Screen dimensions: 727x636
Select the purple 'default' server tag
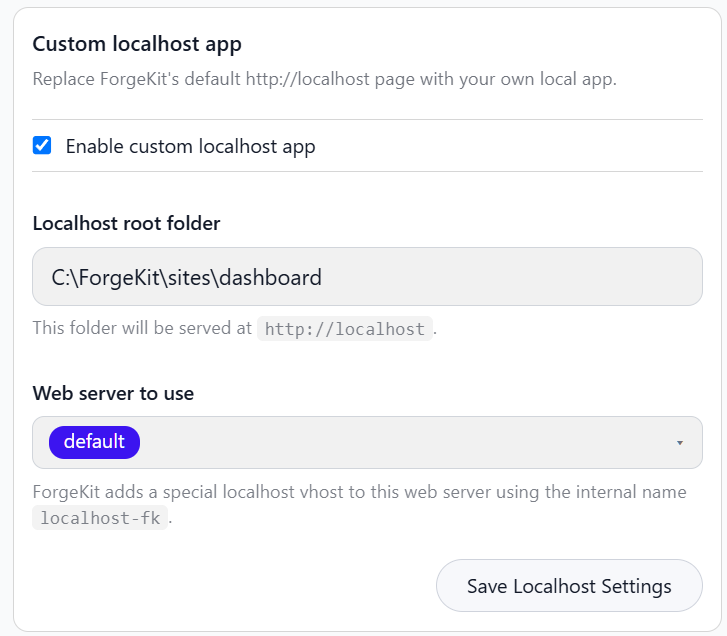coord(94,442)
